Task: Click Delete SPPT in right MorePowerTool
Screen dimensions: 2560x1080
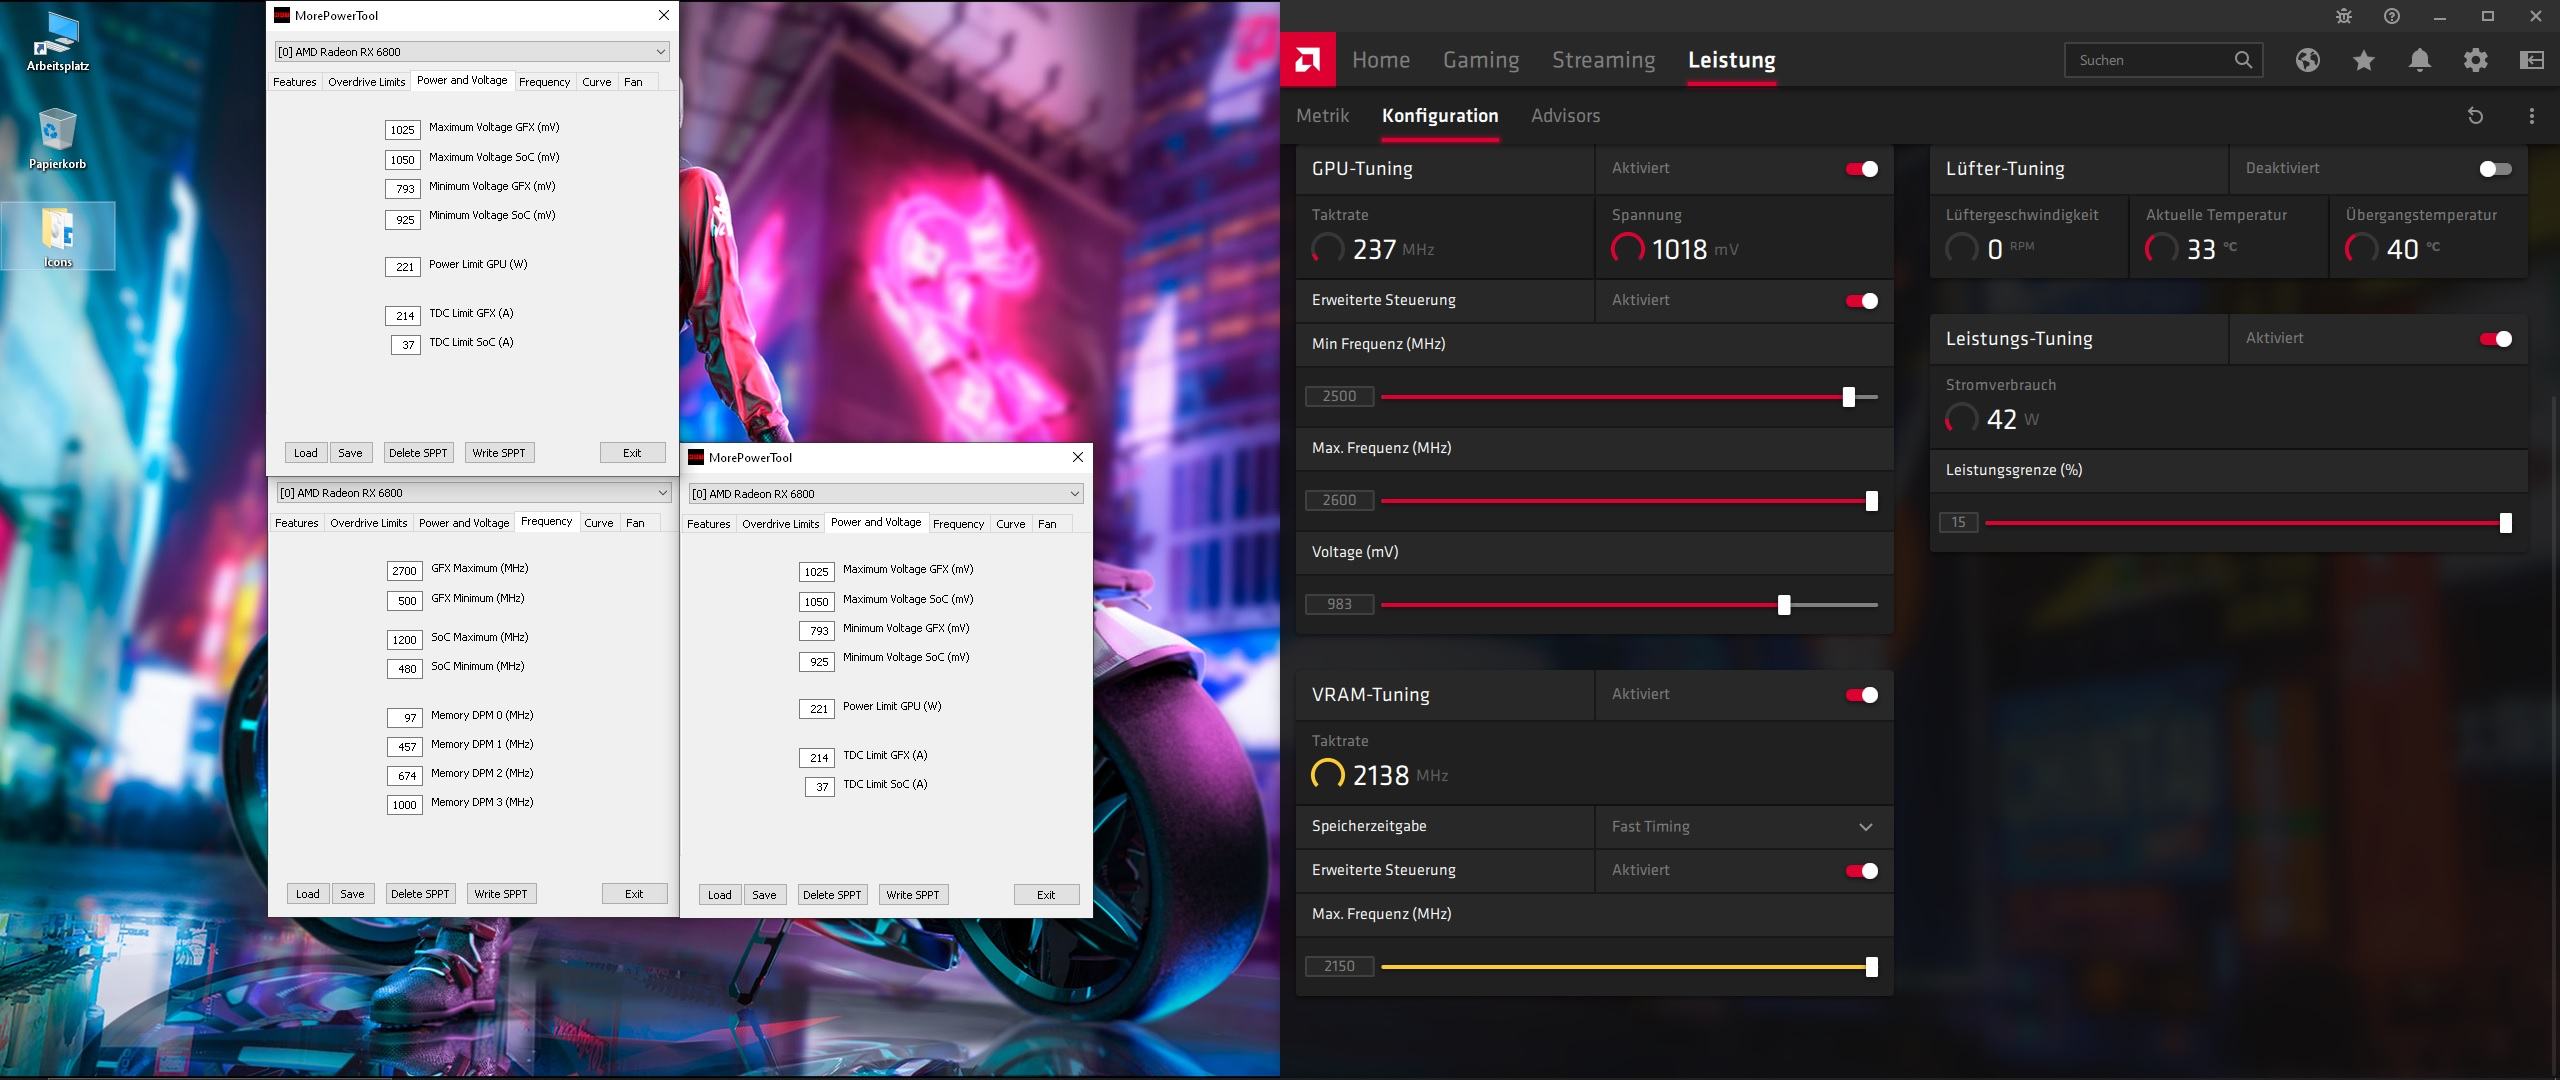Action: [832, 895]
